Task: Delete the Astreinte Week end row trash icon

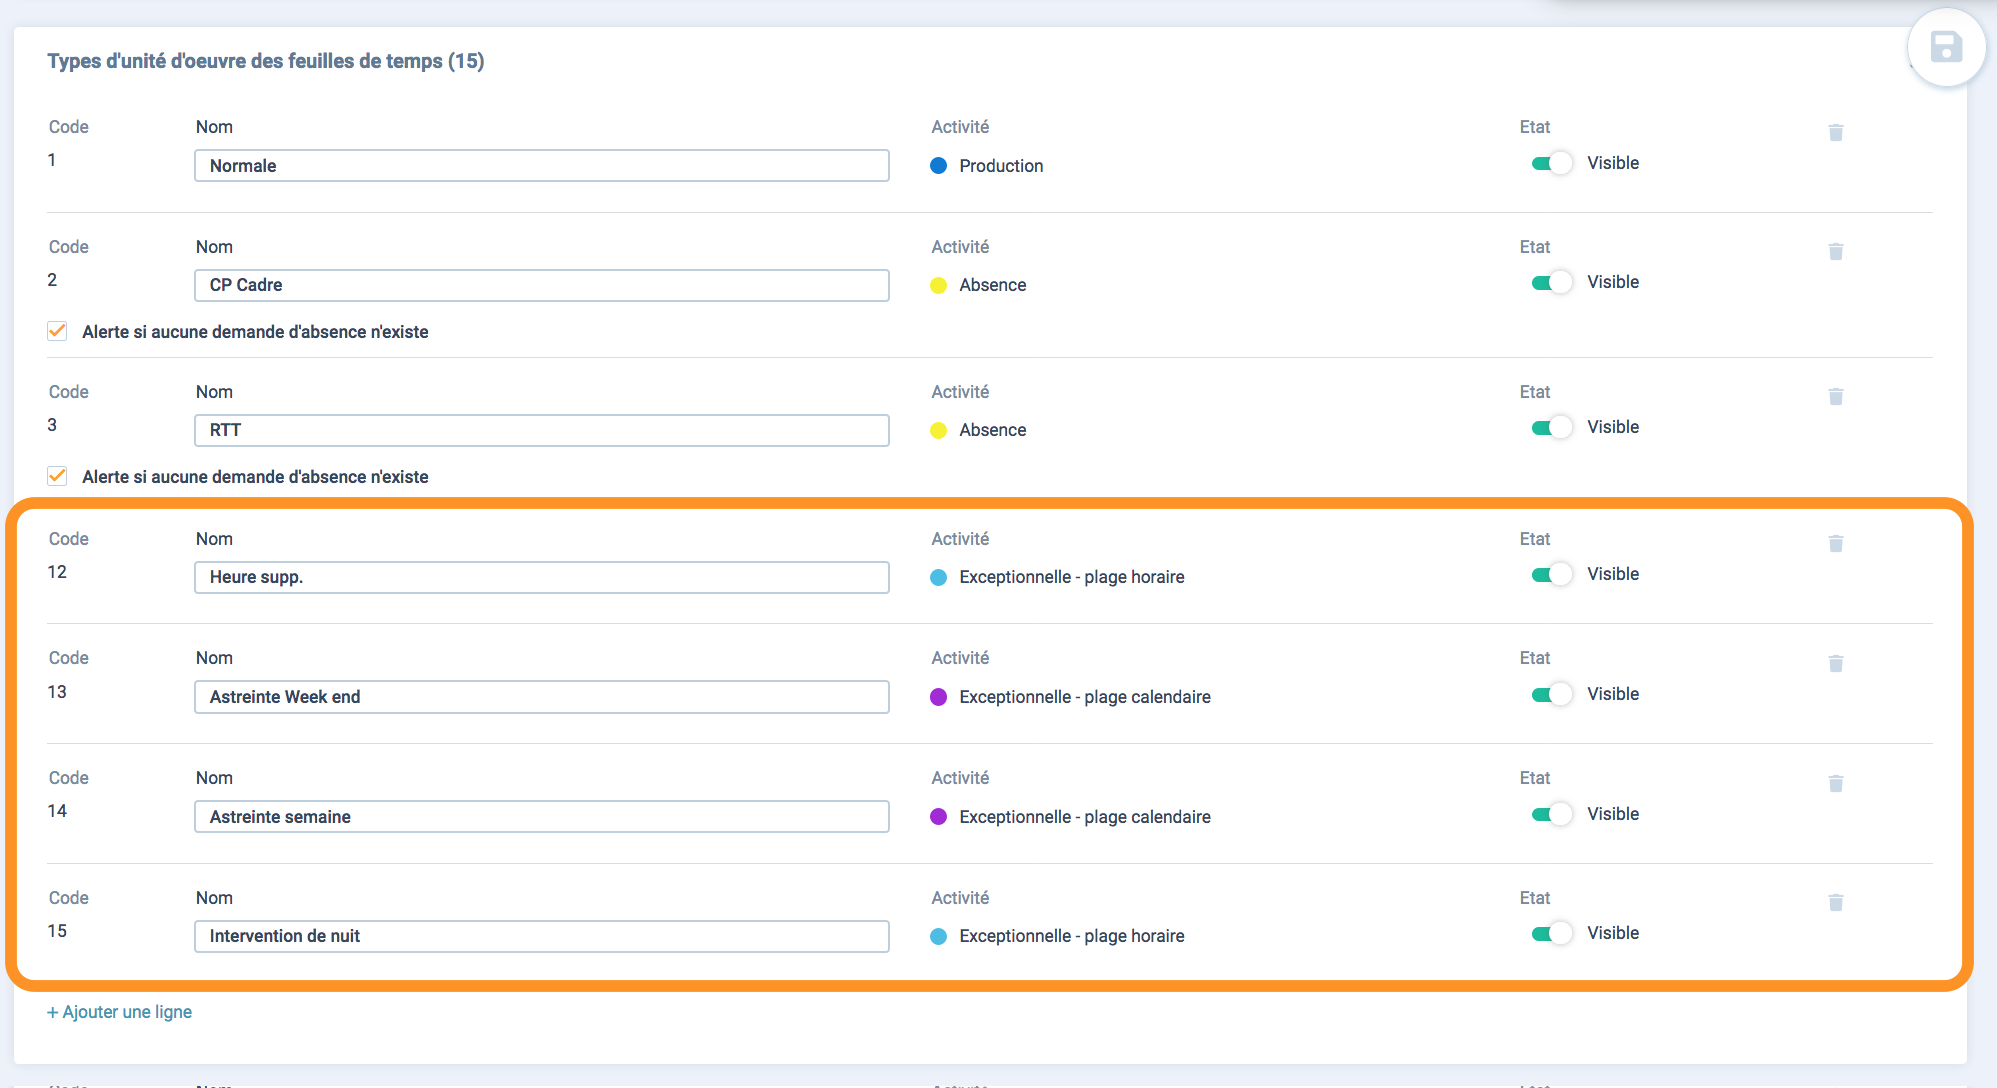Action: pos(1836,663)
